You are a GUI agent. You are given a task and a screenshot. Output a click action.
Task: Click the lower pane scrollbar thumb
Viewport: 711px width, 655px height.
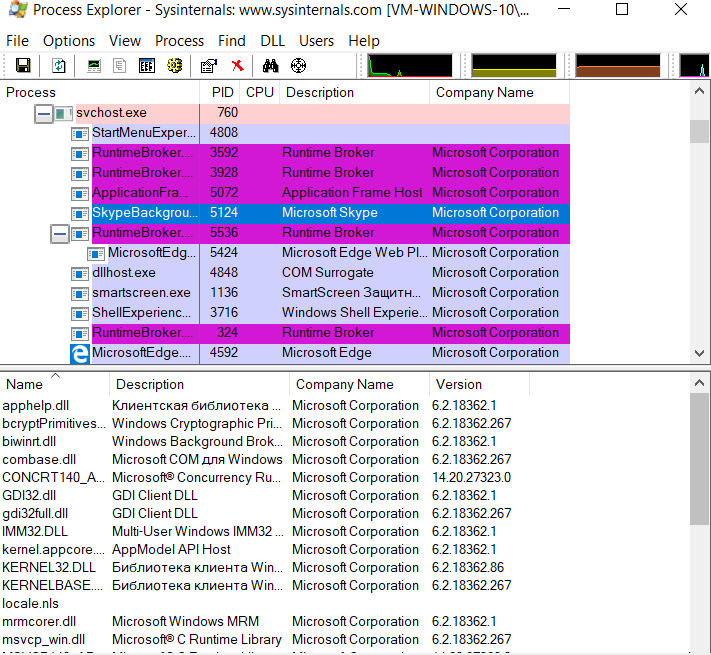pos(700,459)
